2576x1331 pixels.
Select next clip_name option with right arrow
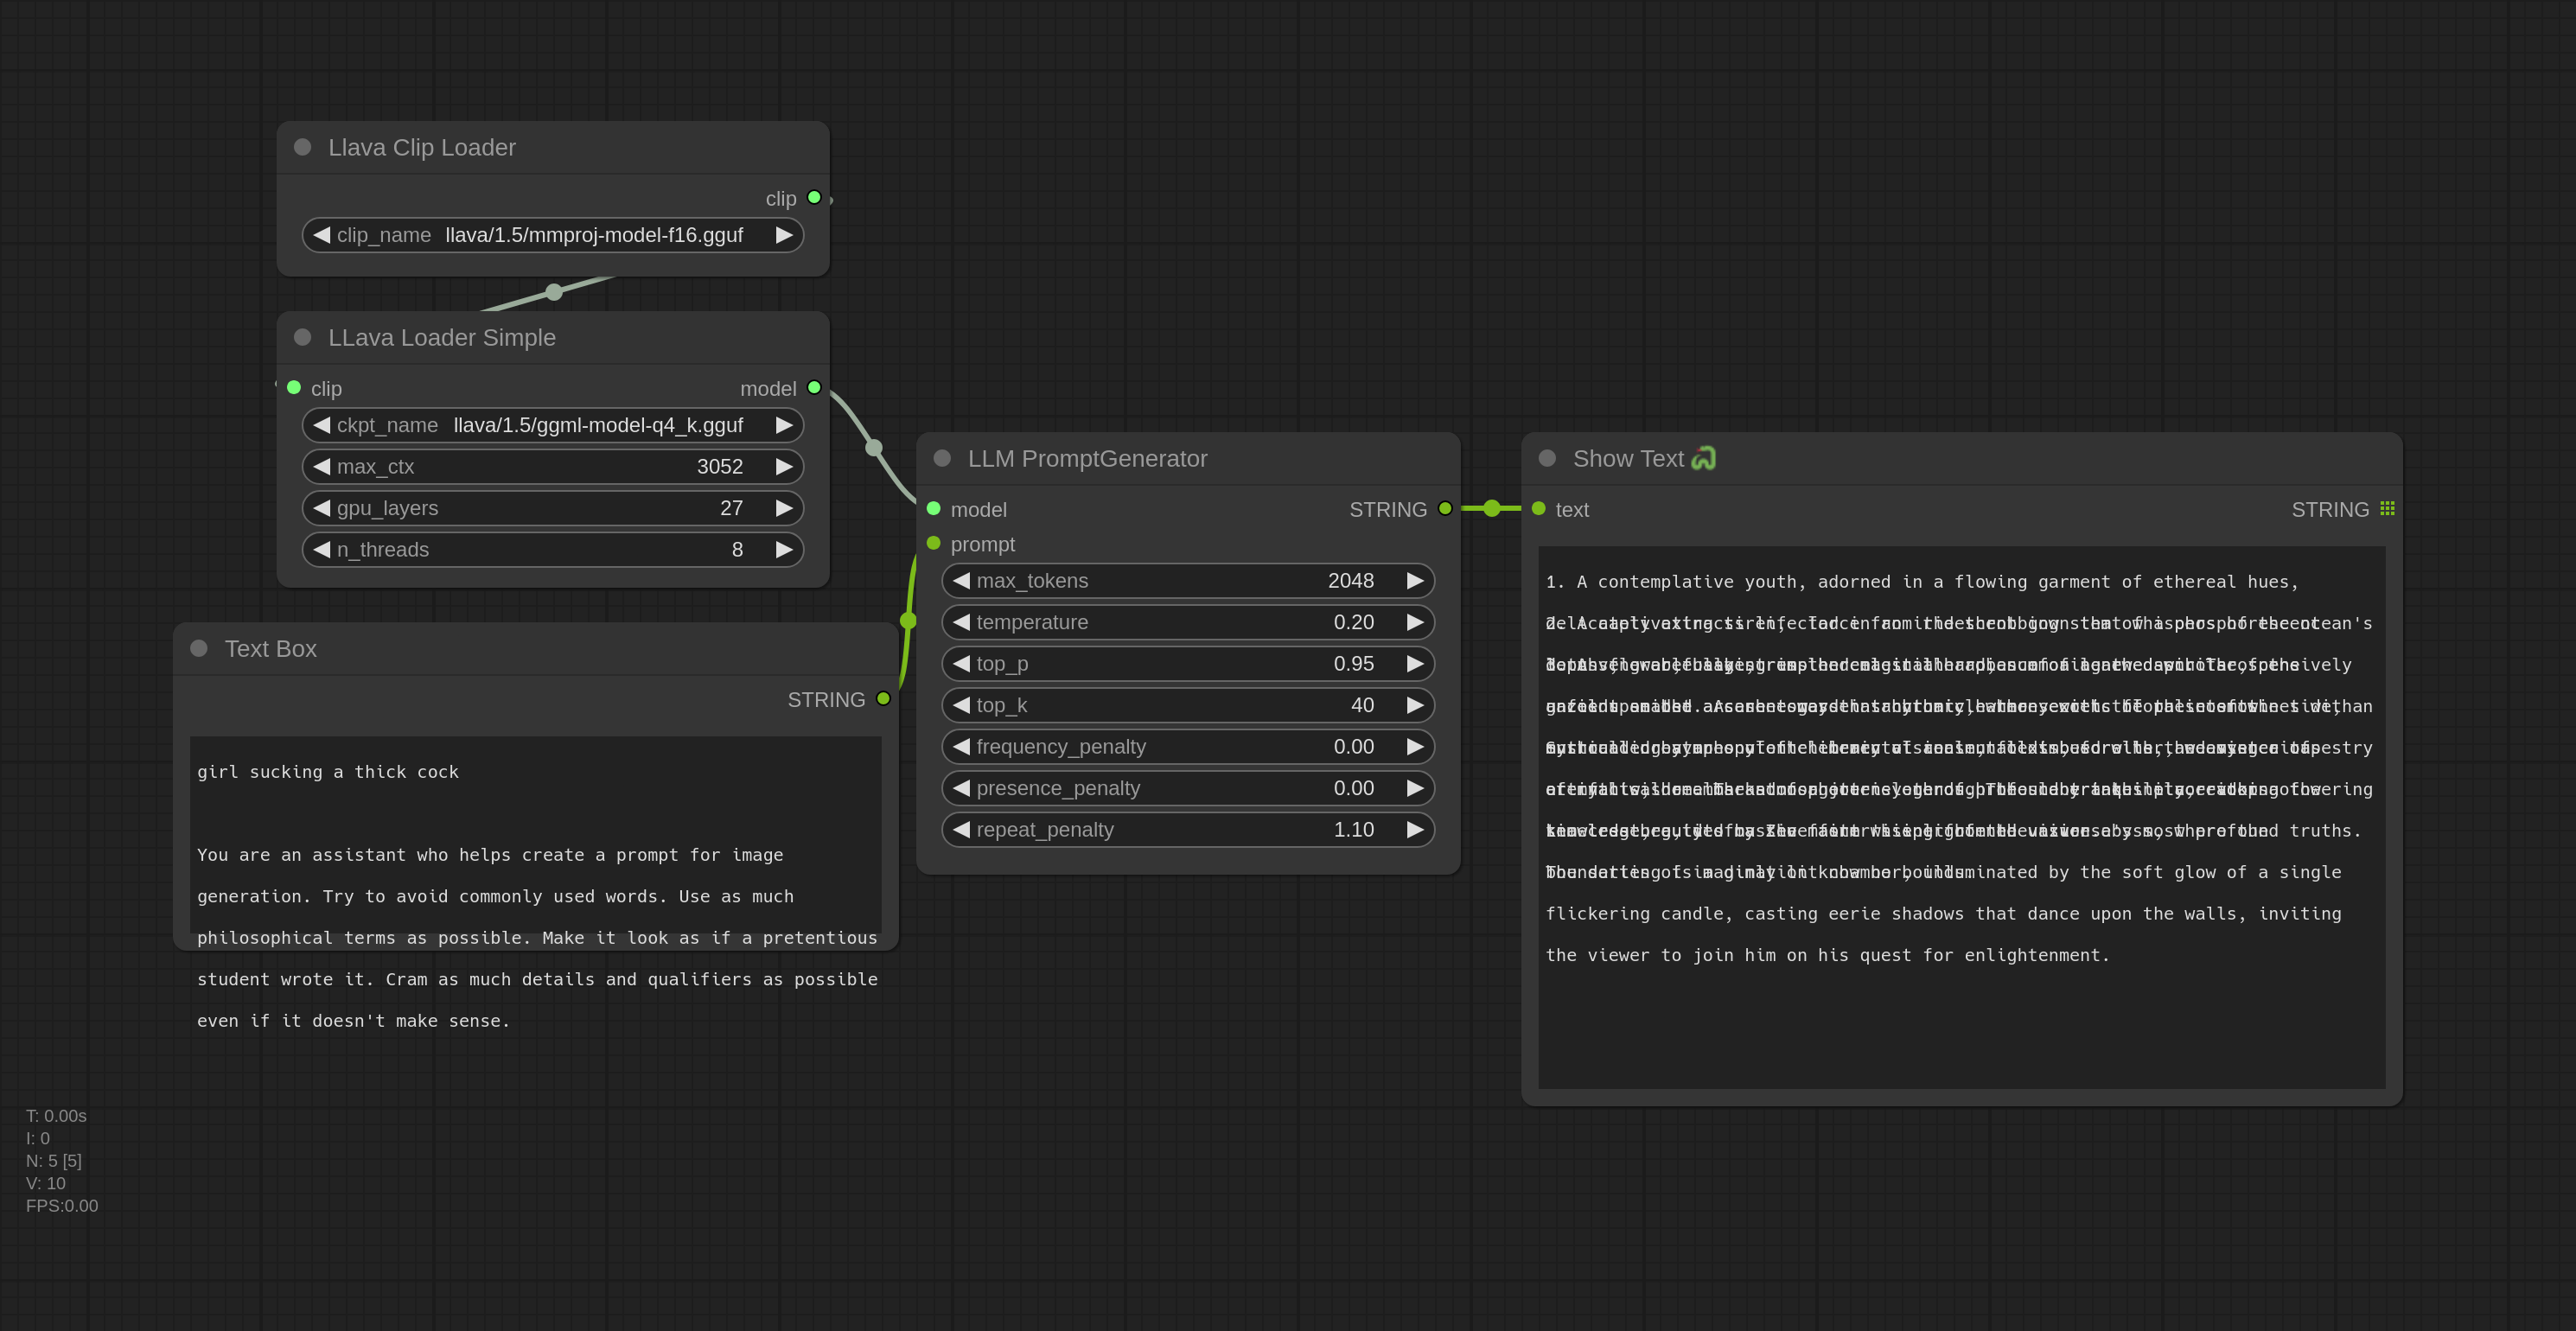click(784, 235)
